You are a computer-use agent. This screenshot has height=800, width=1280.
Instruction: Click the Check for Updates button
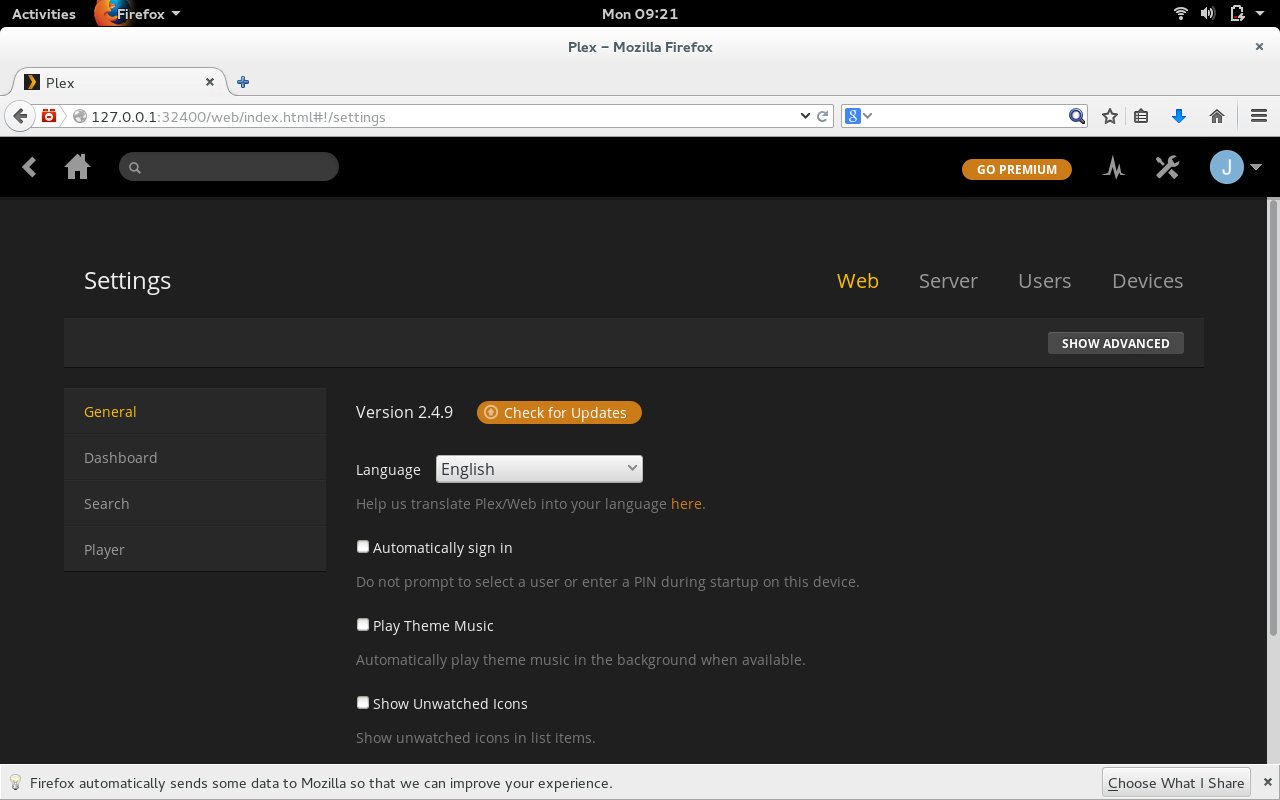(559, 412)
